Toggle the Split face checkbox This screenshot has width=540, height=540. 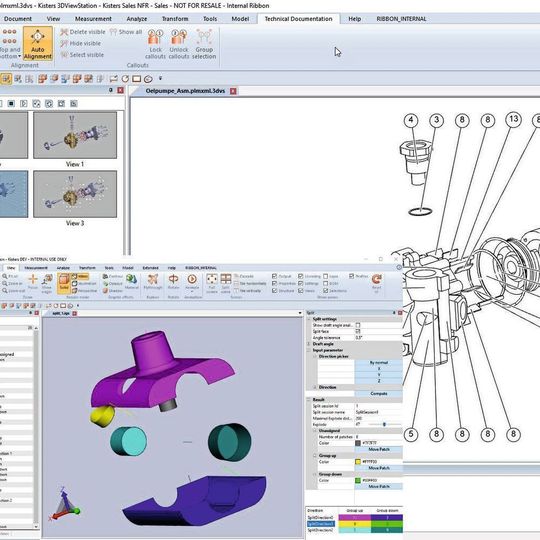point(358,331)
